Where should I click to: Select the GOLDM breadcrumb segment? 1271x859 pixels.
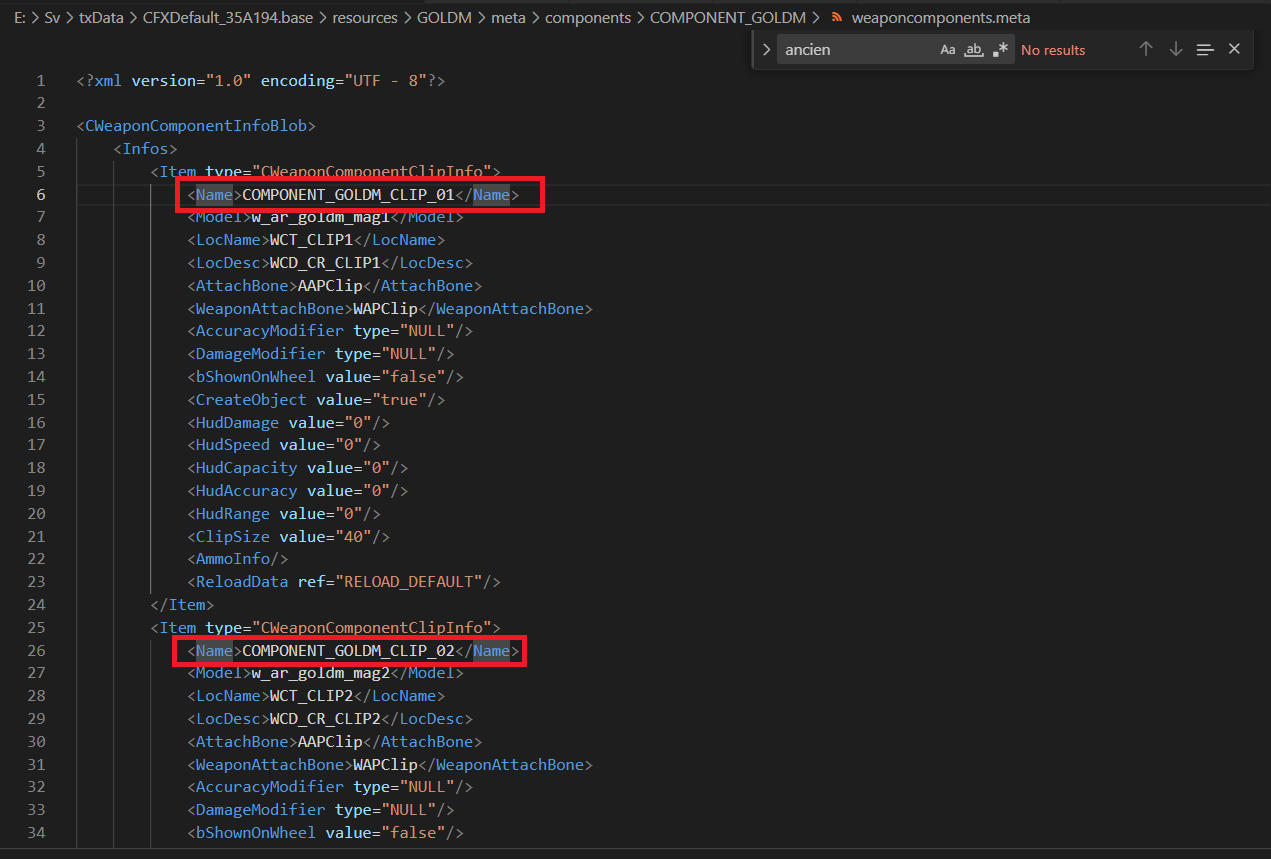pyautogui.click(x=446, y=18)
